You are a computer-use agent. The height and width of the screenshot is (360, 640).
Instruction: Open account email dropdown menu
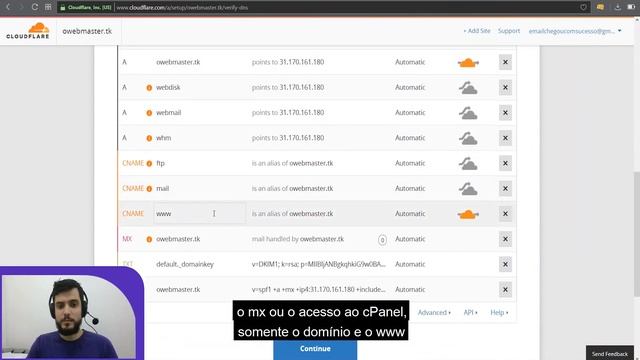(575, 31)
